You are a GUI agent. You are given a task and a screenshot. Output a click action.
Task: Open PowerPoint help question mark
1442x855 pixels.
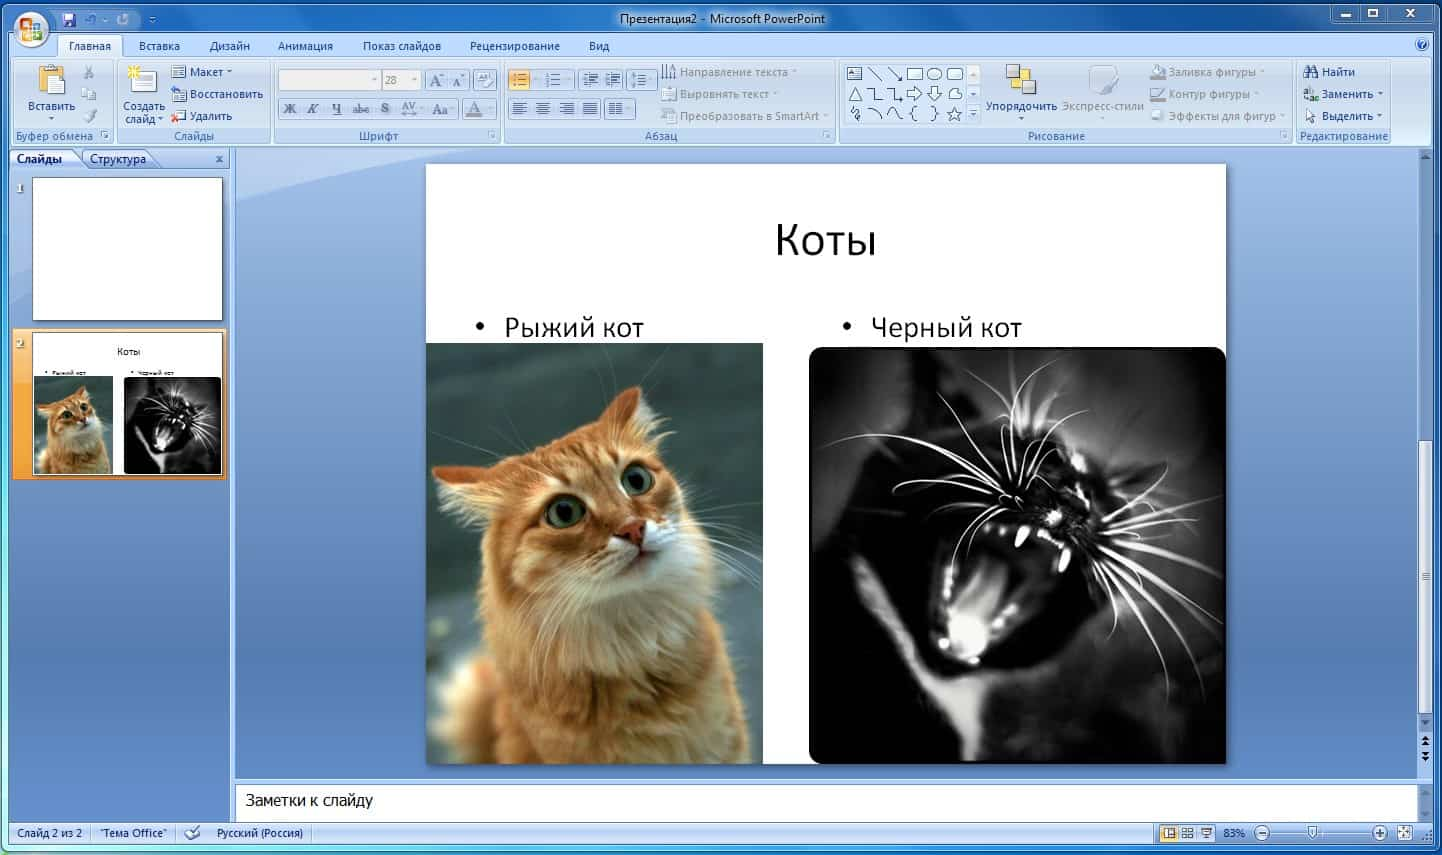(1422, 45)
